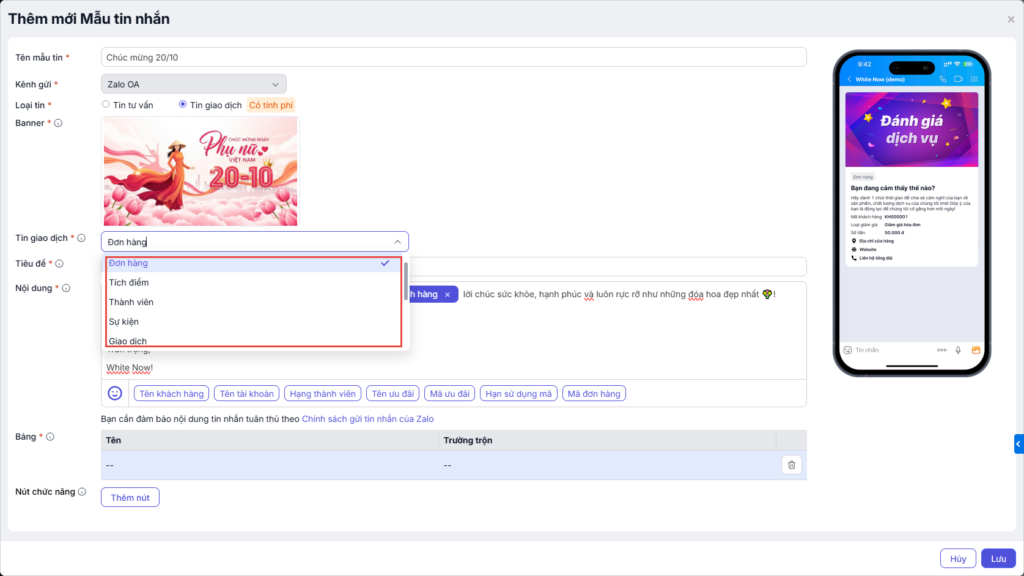Viewport: 1024px width, 576px height.
Task: Click the Đánh giá dịch vụ preview banner
Action: pyautogui.click(x=912, y=129)
